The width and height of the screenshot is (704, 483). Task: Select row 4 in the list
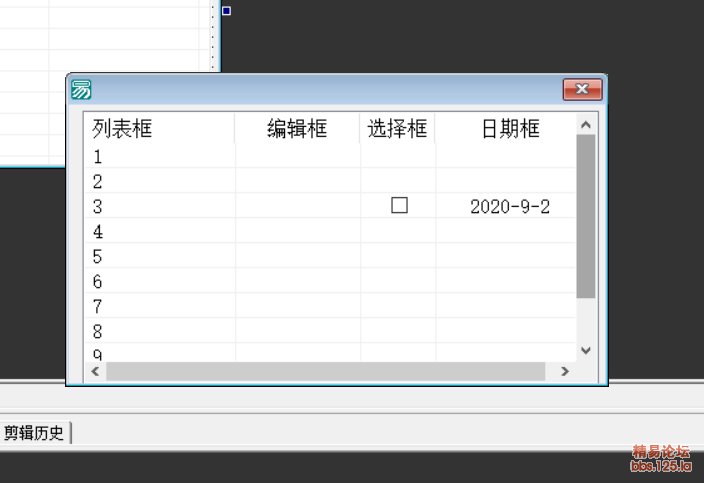[330, 231]
